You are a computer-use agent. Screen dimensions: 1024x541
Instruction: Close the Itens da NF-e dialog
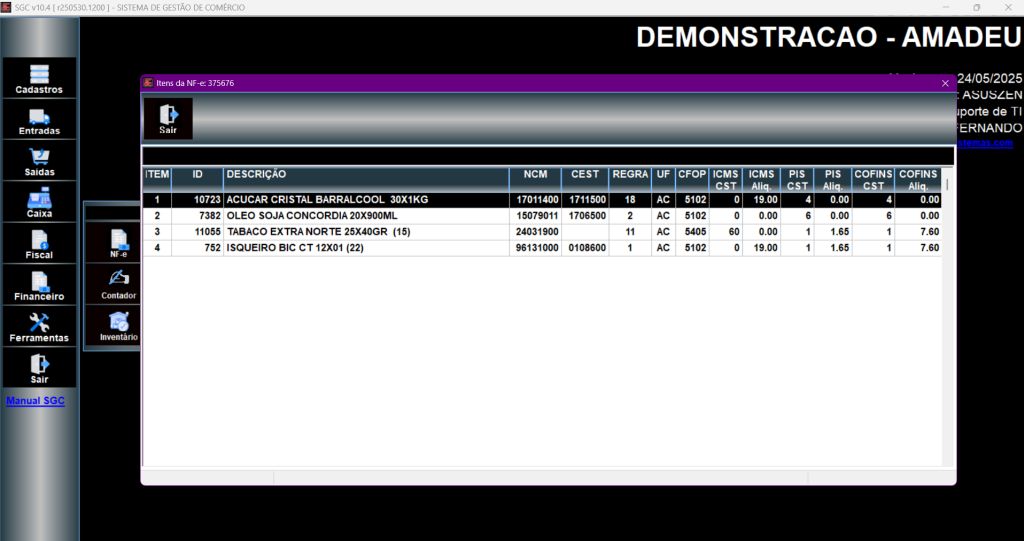tap(945, 83)
